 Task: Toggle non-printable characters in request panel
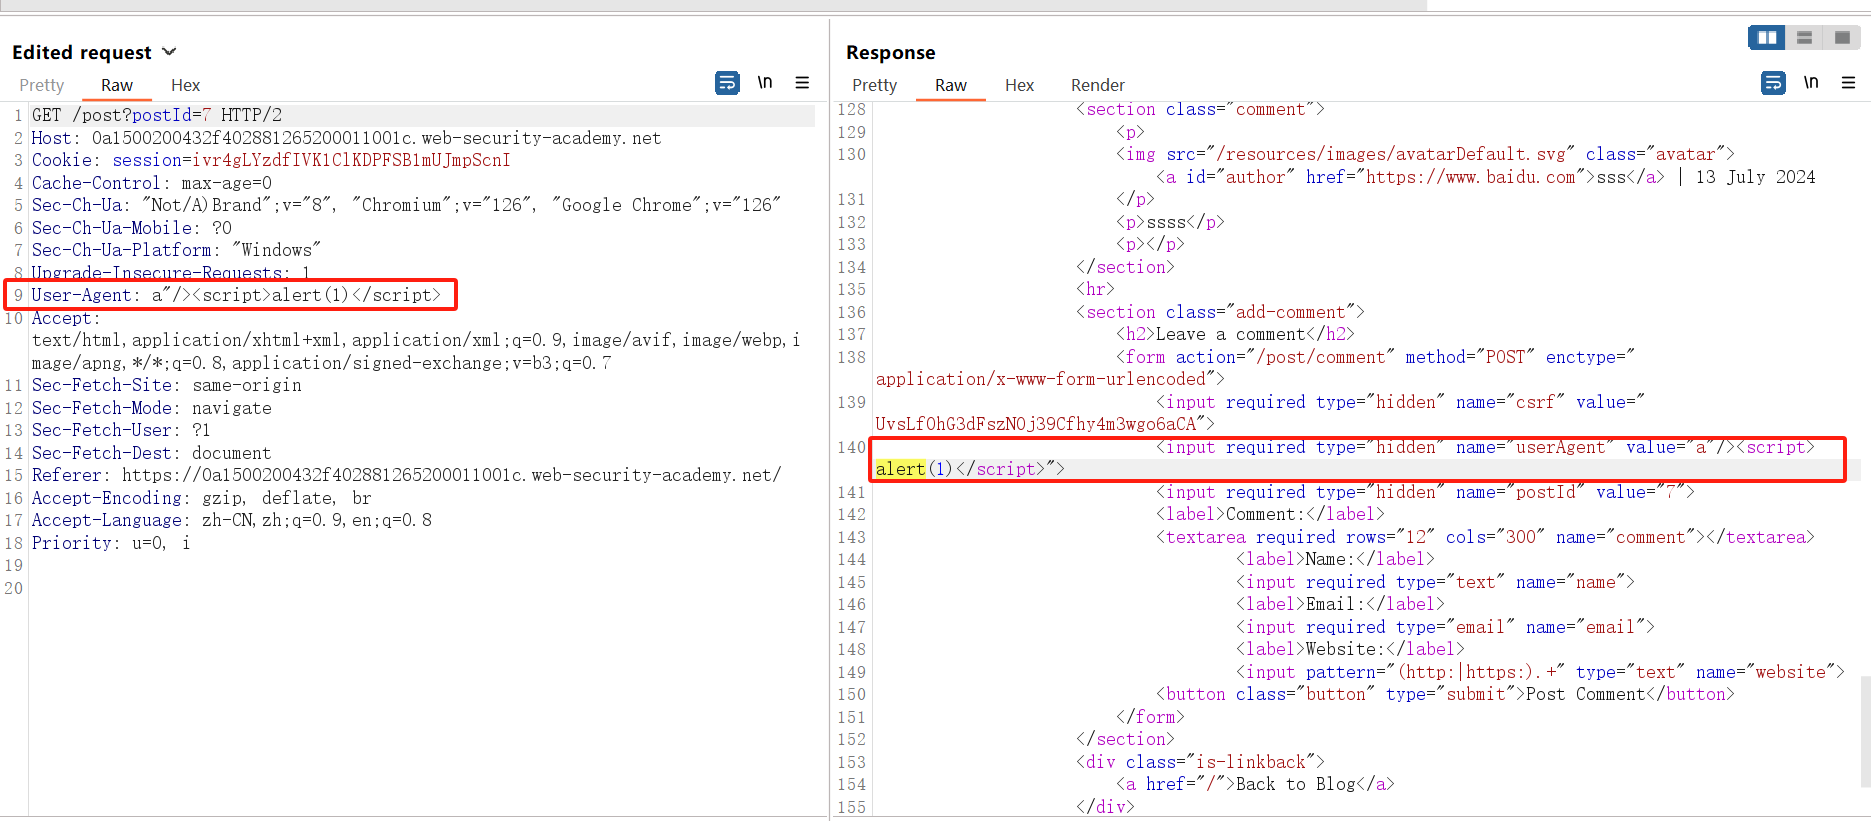765,82
